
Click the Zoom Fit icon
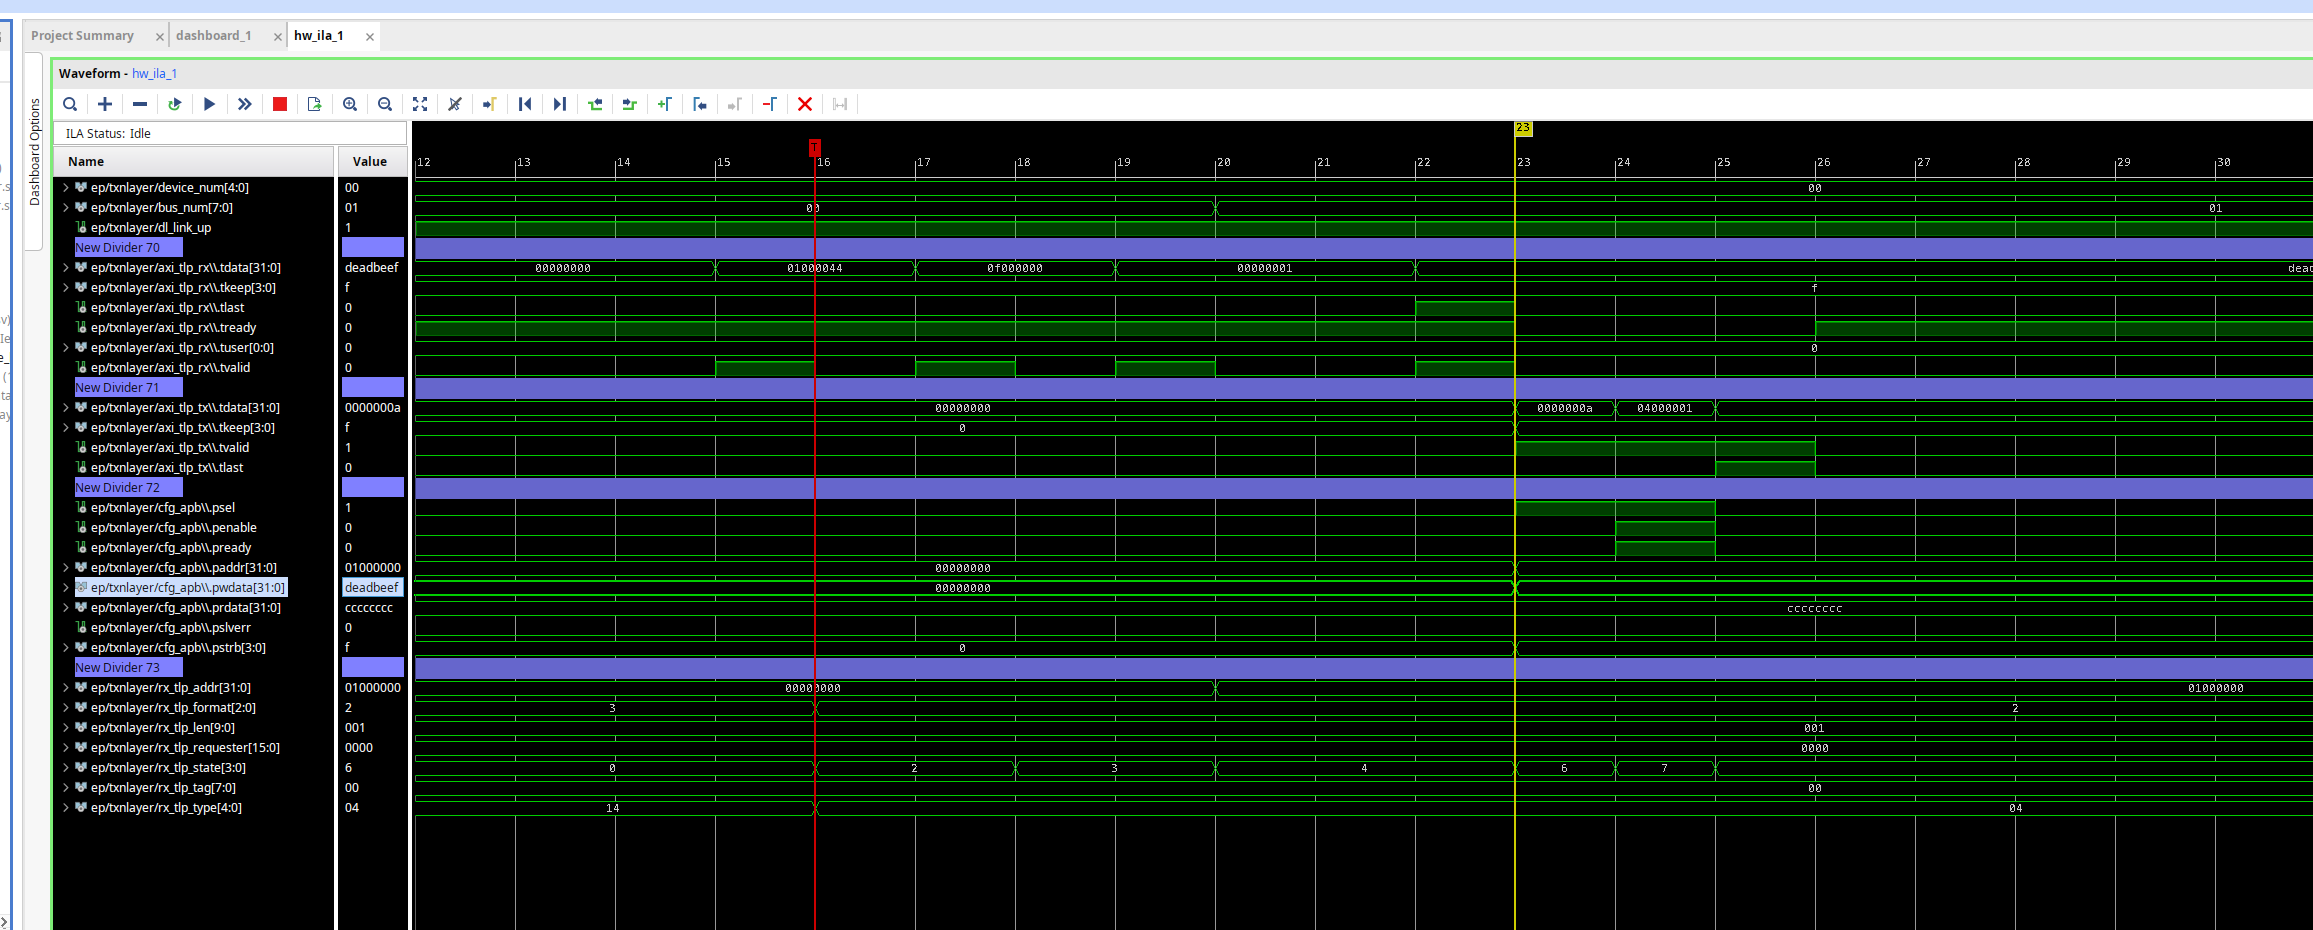420,104
